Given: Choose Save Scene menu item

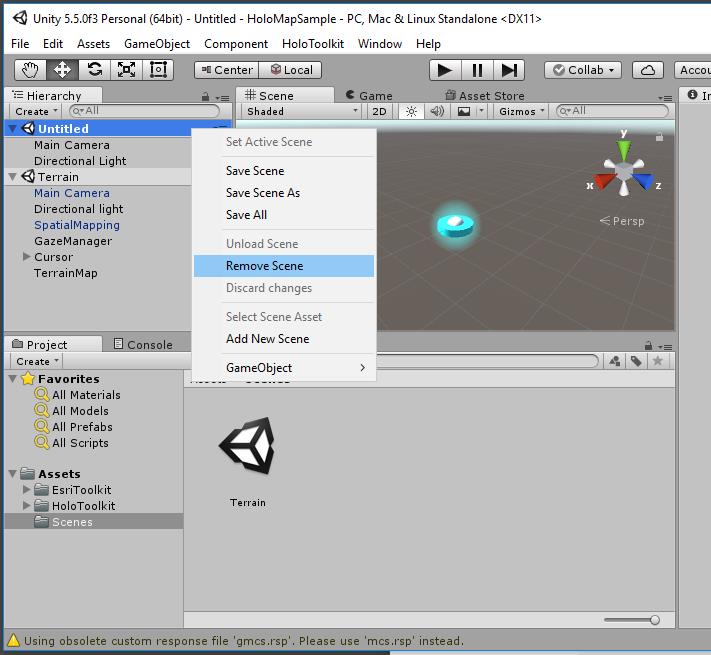Looking at the screenshot, I should 284,171.
